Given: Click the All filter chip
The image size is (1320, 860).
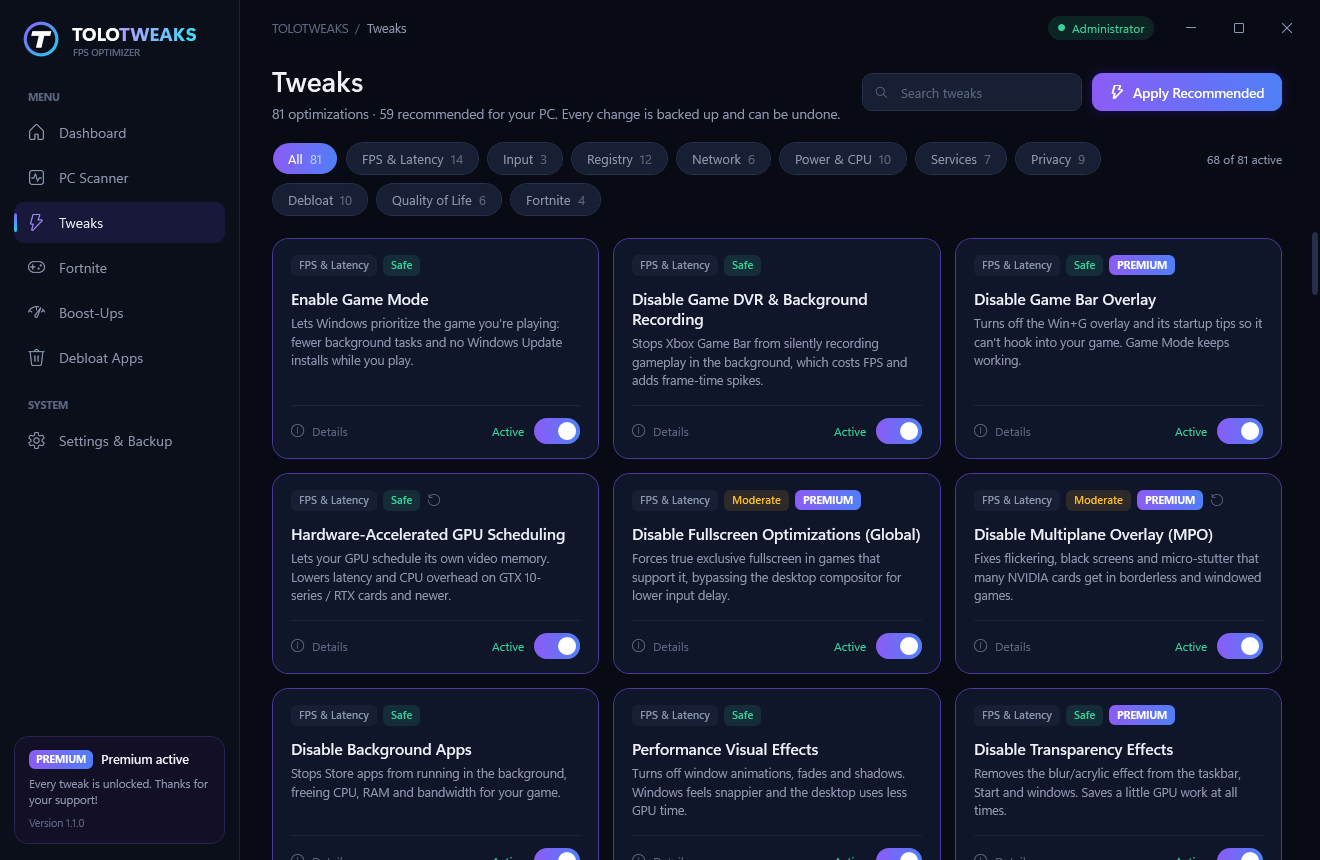Looking at the screenshot, I should pos(305,159).
